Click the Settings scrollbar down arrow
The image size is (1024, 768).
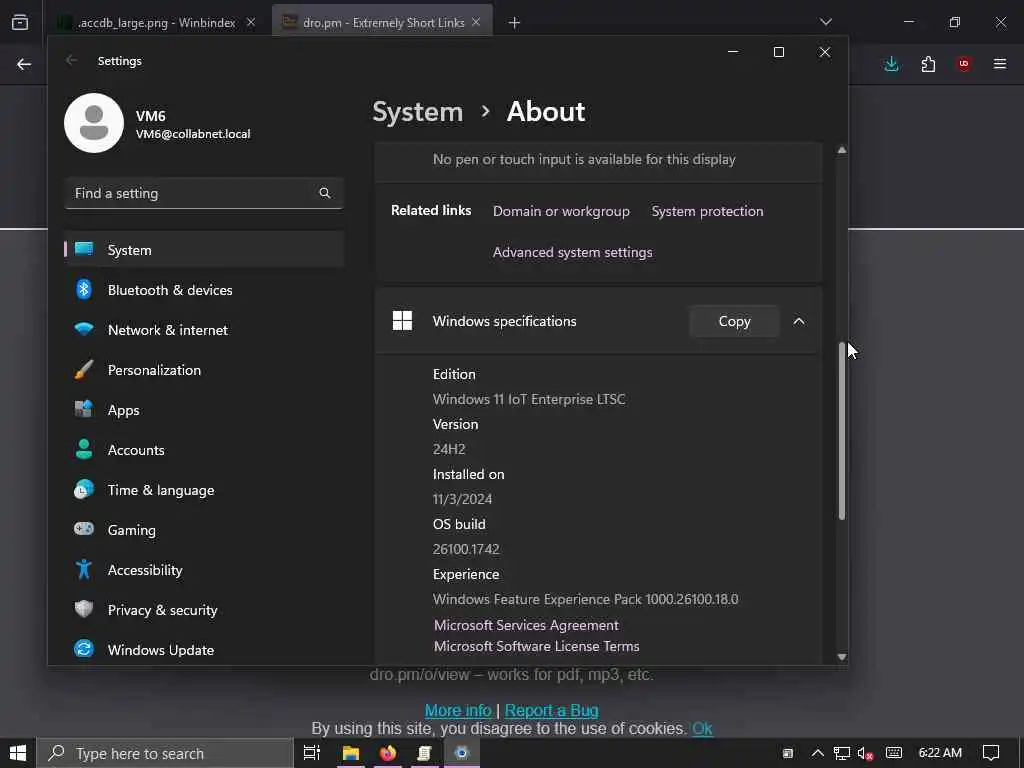pos(842,657)
